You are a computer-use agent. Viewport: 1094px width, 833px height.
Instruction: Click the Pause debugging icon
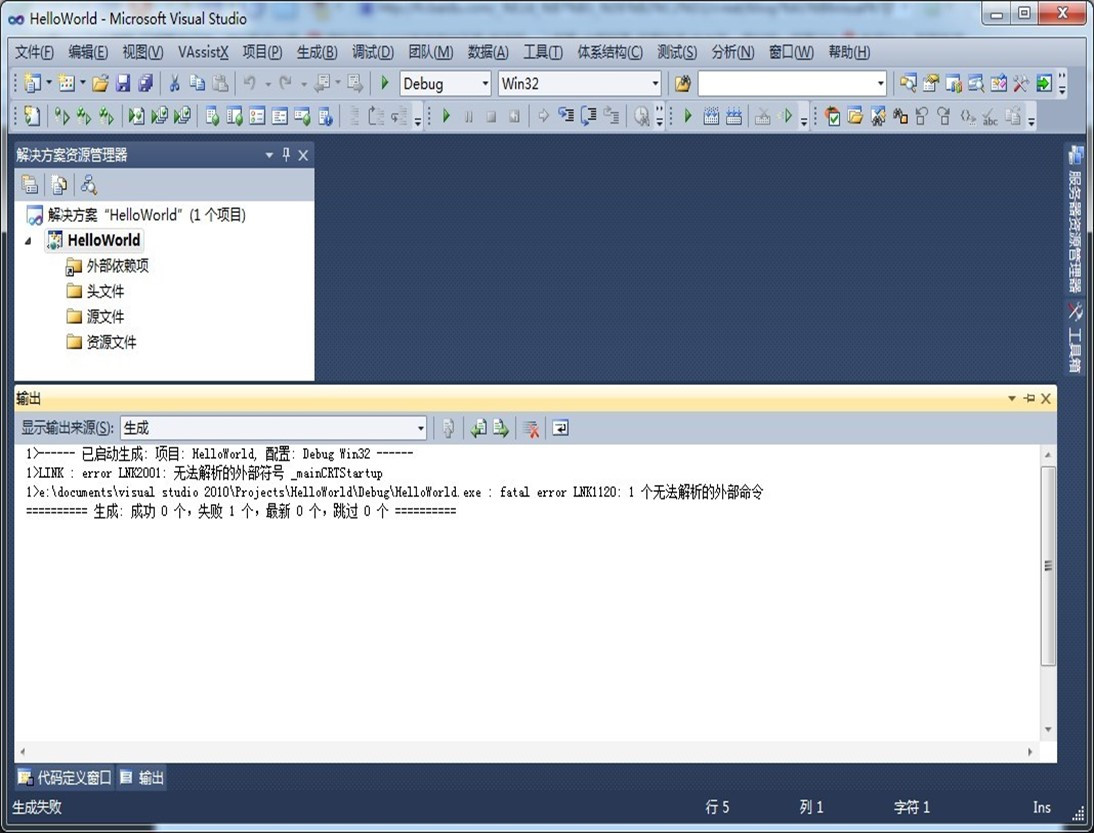point(469,117)
